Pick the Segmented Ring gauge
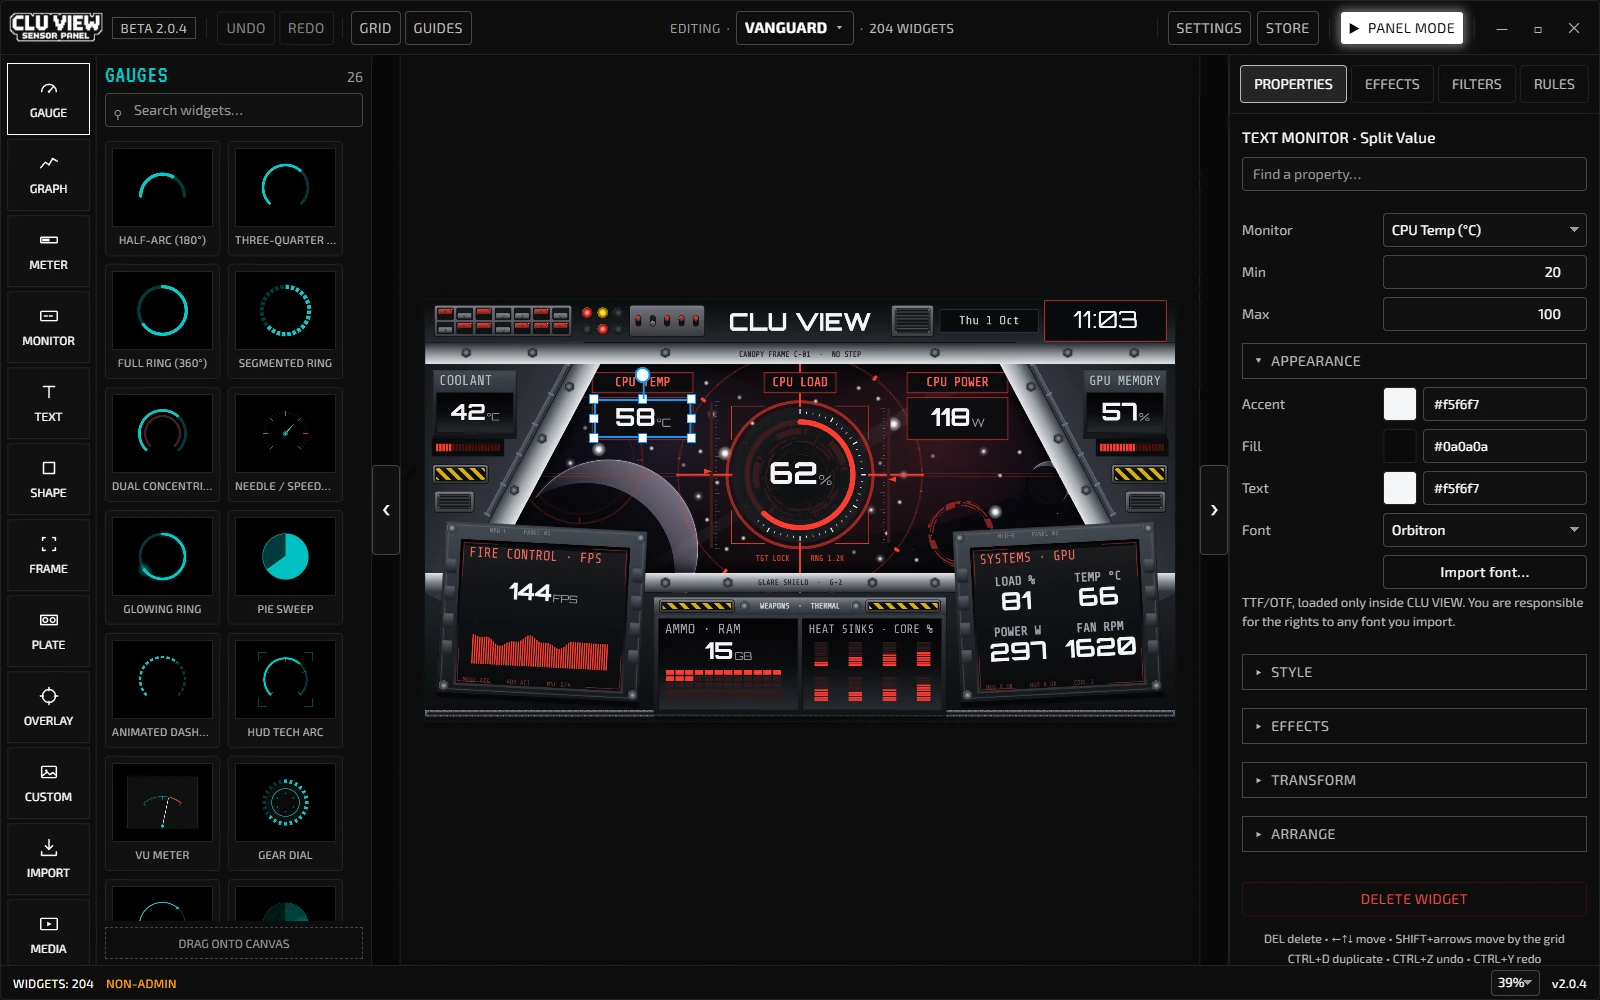 pos(285,321)
